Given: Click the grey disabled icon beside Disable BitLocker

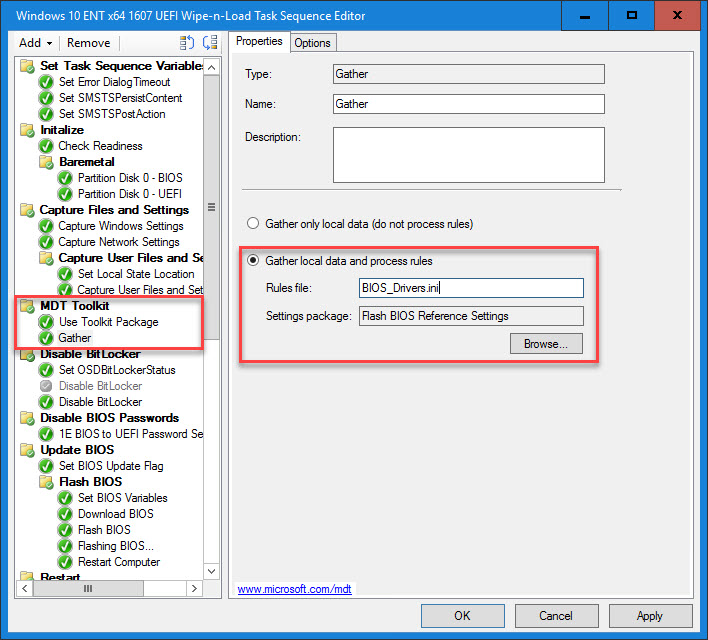Looking at the screenshot, I should pos(46,386).
